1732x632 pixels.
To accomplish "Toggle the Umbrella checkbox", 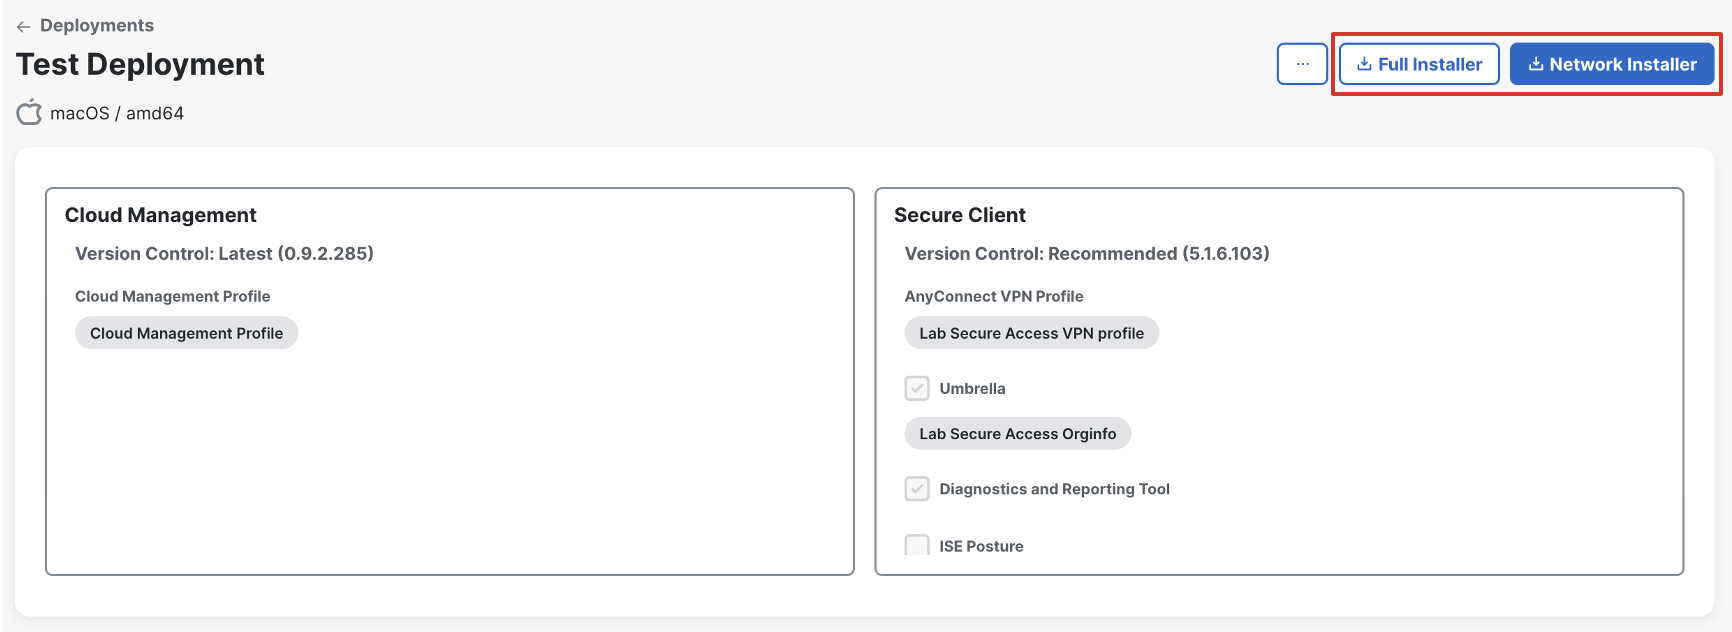I will point(917,388).
